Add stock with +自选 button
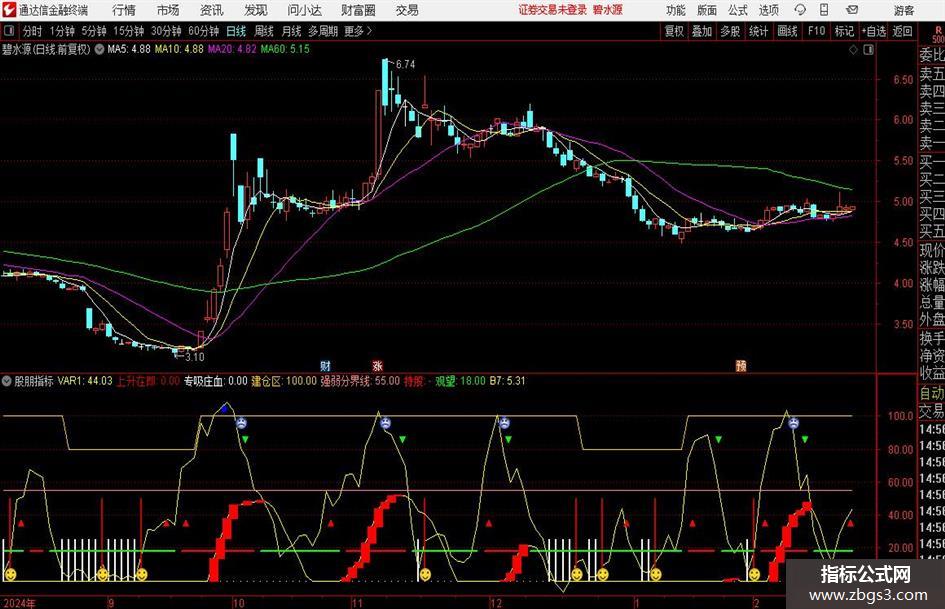 pyautogui.click(x=874, y=31)
